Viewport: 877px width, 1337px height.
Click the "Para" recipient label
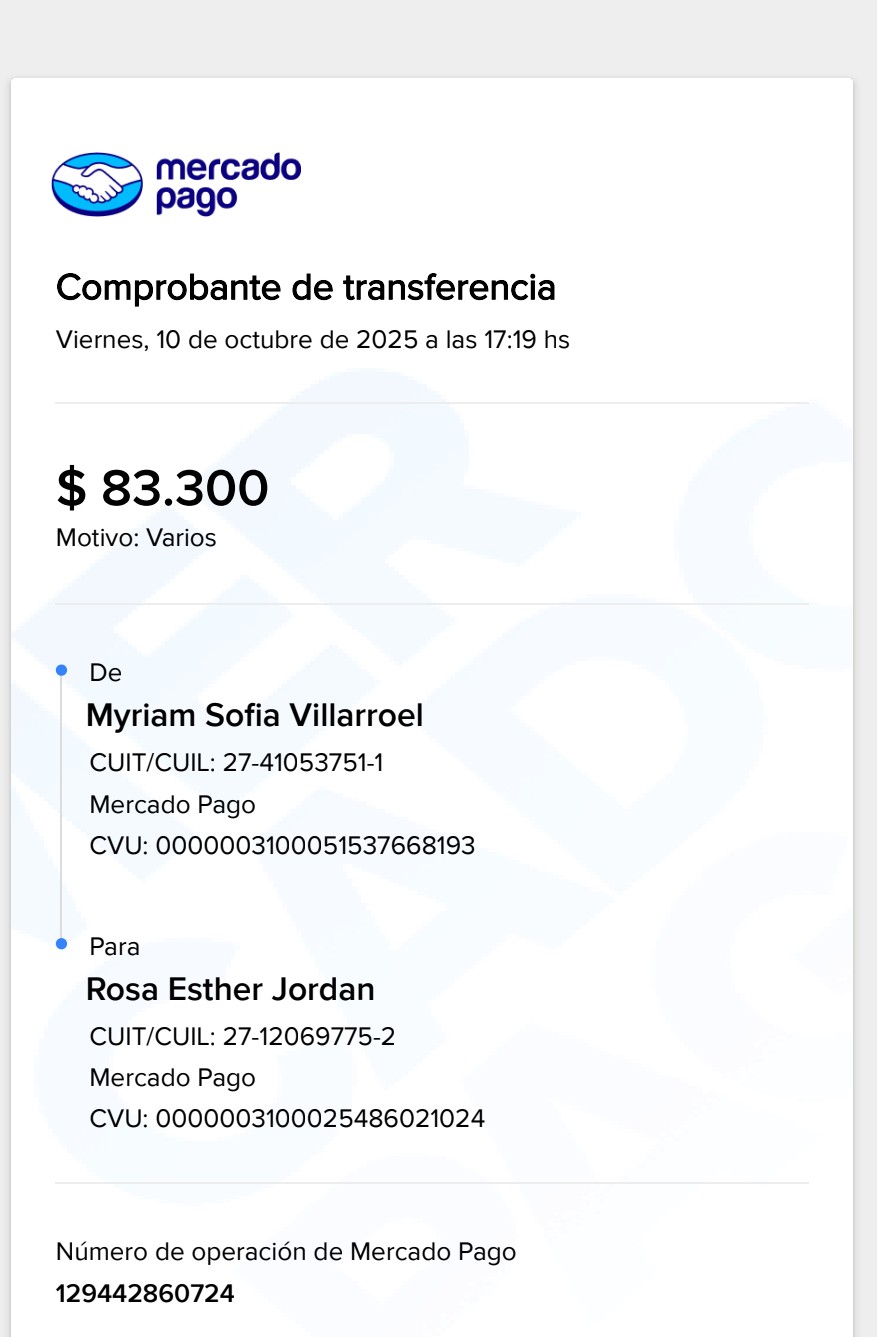[x=114, y=946]
